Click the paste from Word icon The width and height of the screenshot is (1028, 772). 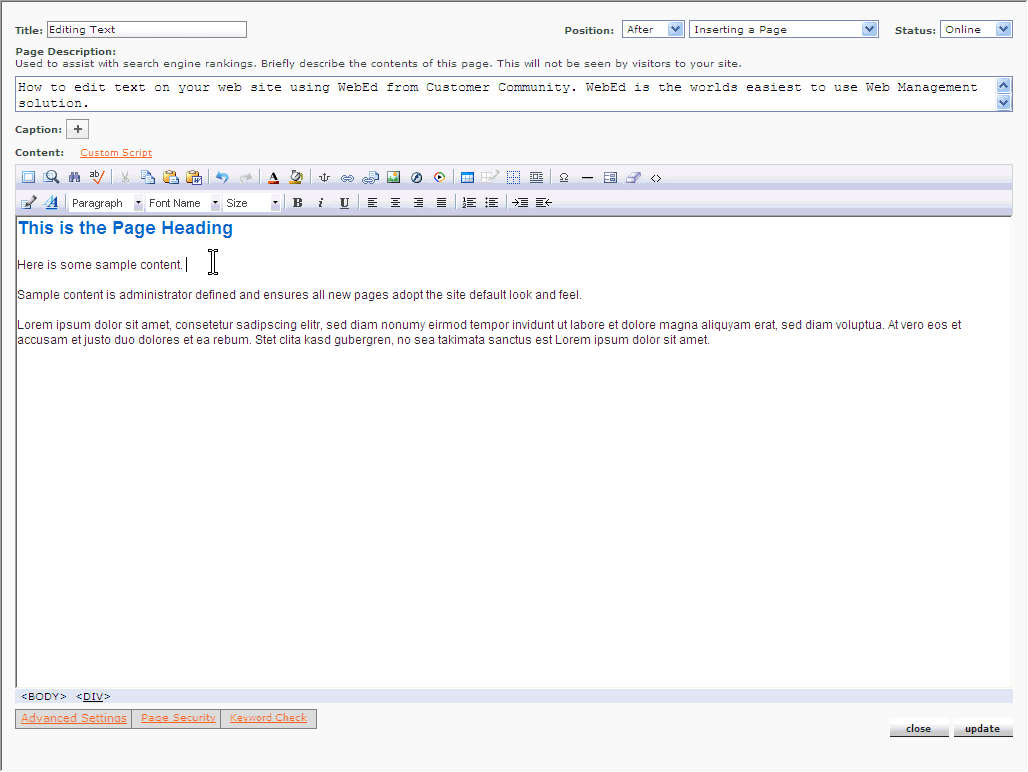(194, 178)
